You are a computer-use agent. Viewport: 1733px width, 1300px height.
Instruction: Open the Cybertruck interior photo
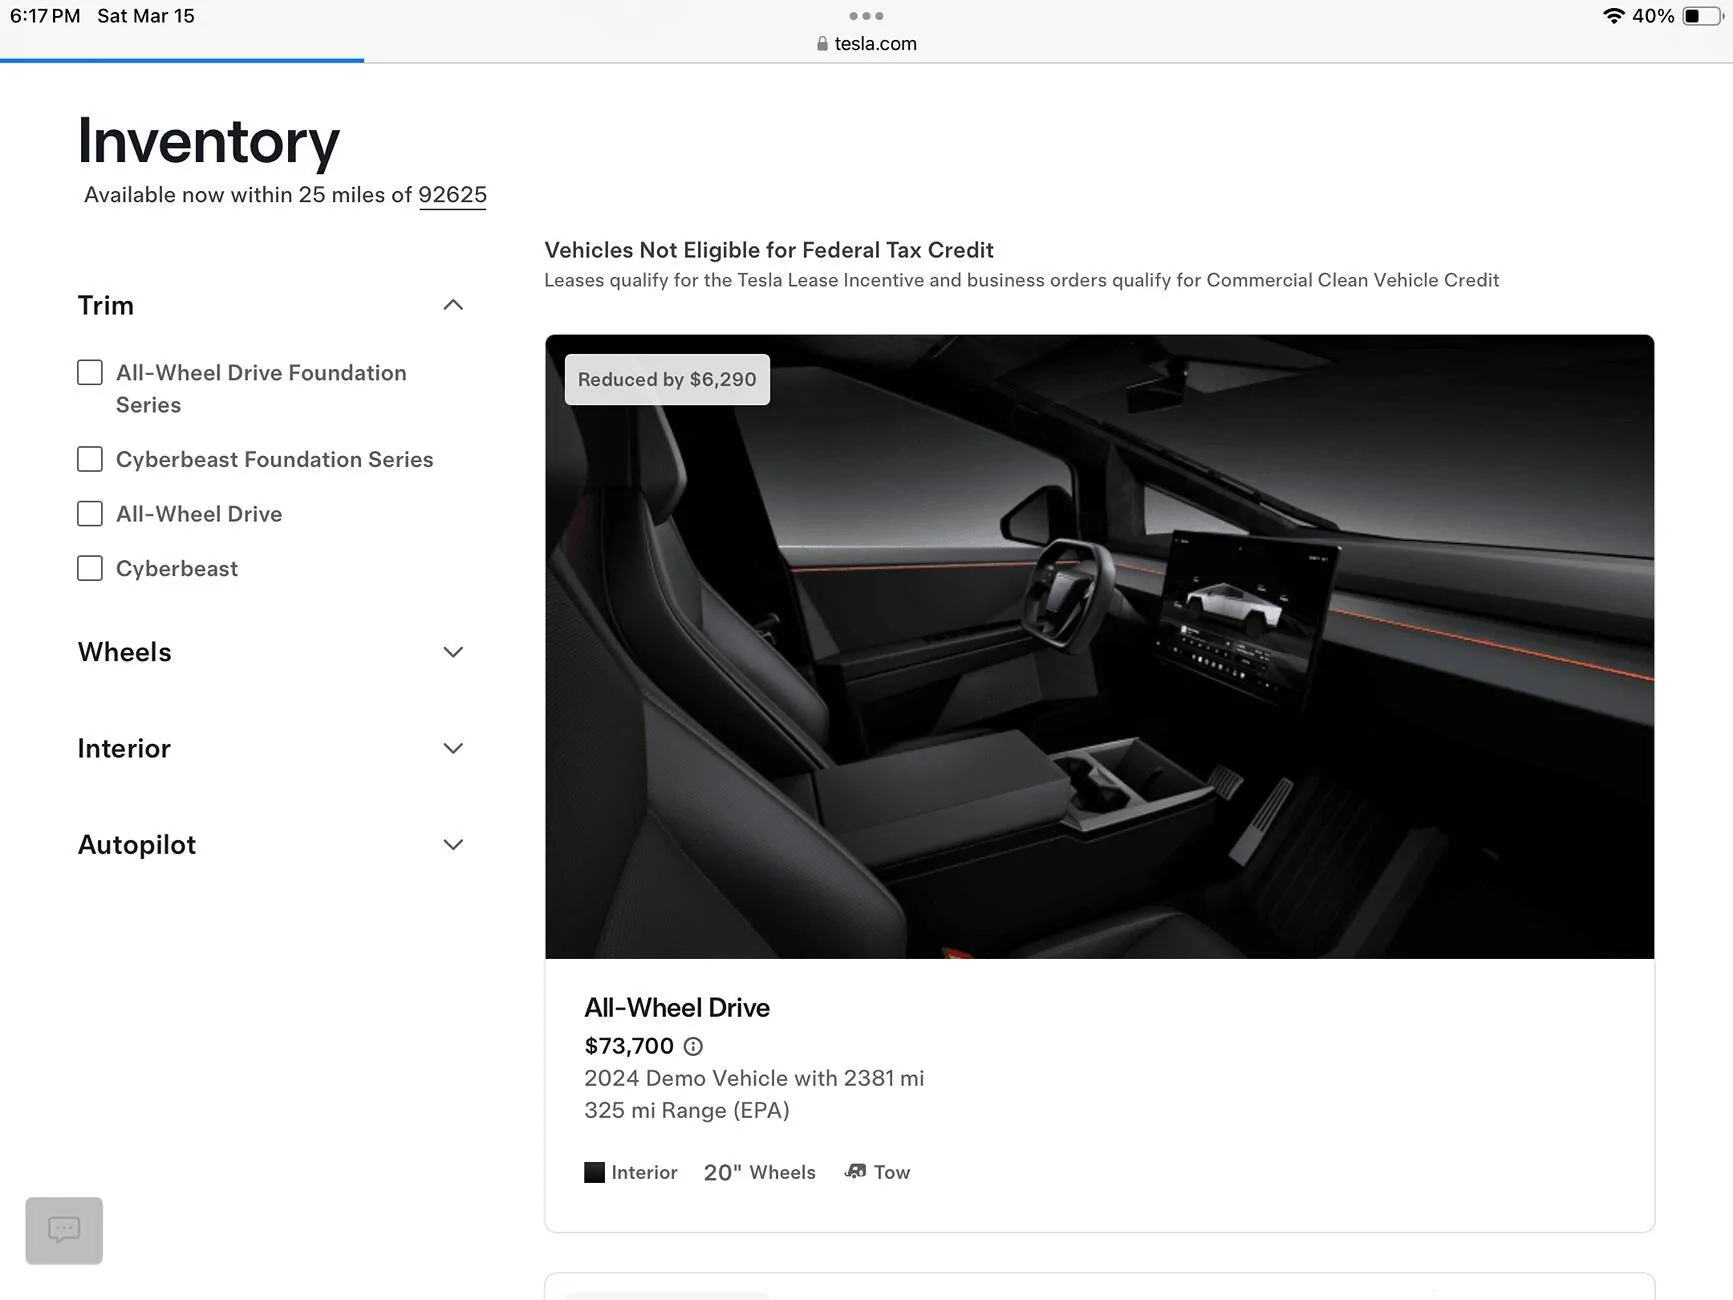[x=1099, y=647]
